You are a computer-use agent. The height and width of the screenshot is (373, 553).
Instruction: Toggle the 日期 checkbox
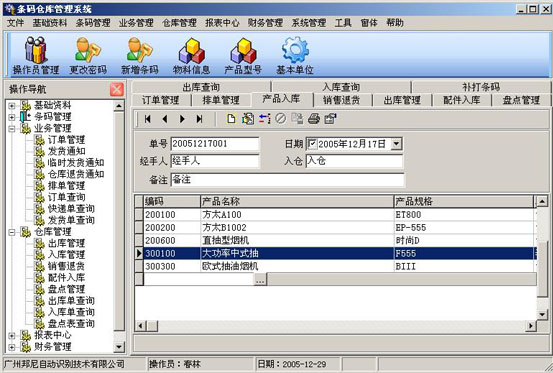312,143
